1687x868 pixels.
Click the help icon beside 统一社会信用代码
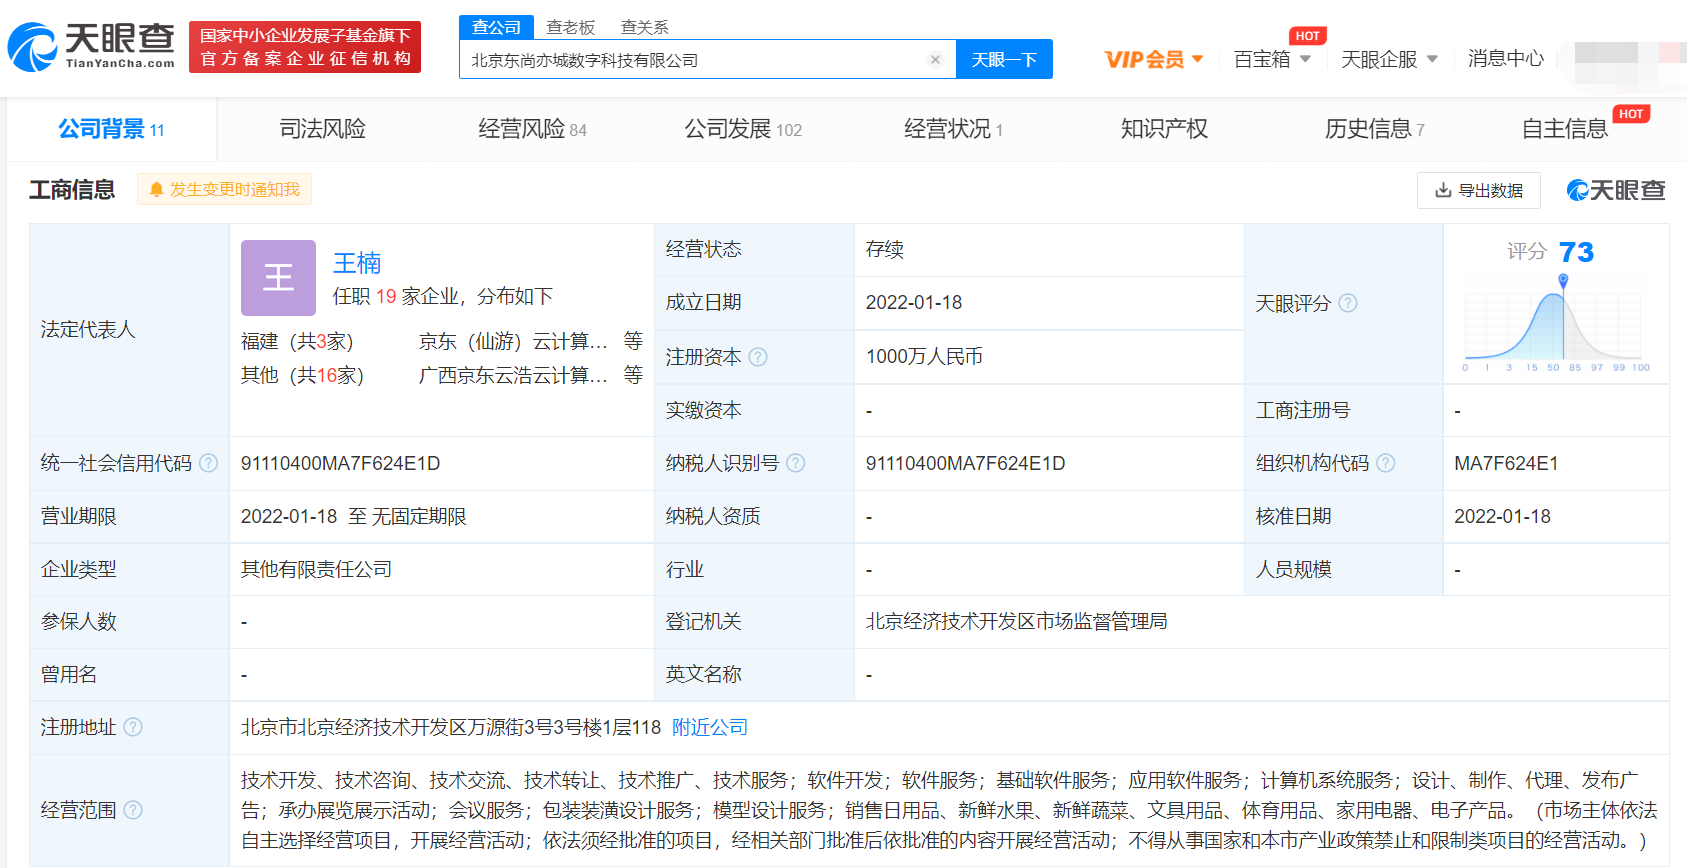pyautogui.click(x=208, y=463)
